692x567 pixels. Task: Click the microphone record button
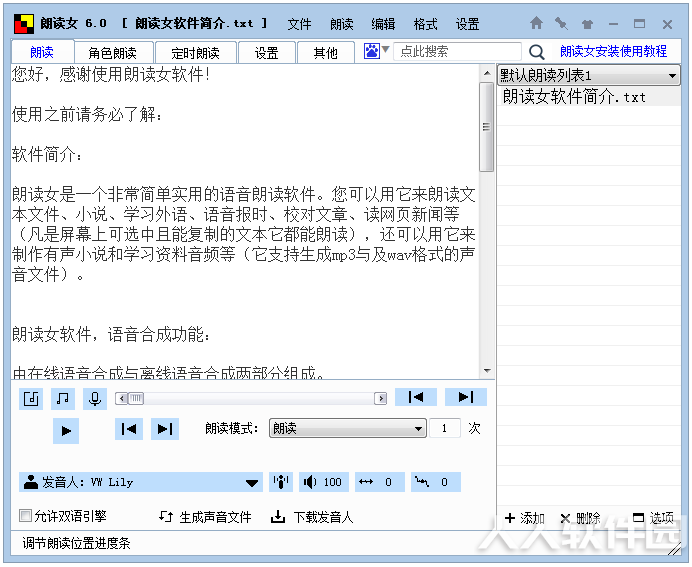click(x=95, y=399)
